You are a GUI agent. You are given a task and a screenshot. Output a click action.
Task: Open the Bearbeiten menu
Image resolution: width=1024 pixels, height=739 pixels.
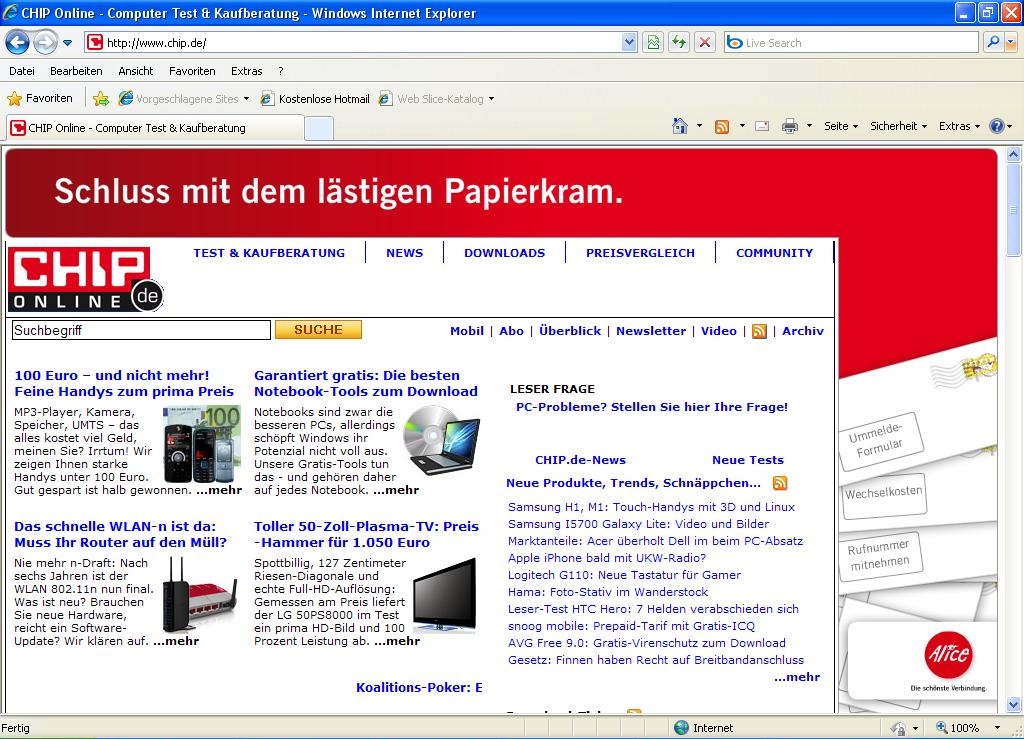click(76, 71)
